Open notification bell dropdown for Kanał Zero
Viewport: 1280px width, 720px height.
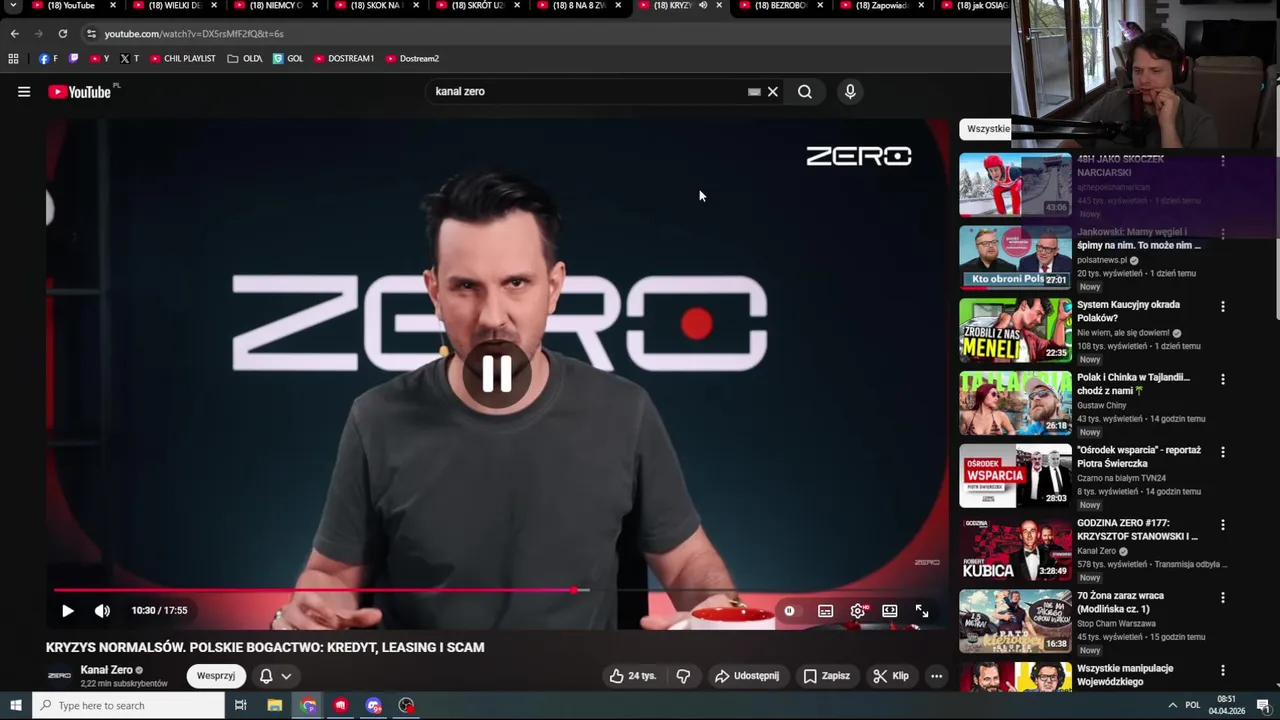(275, 676)
